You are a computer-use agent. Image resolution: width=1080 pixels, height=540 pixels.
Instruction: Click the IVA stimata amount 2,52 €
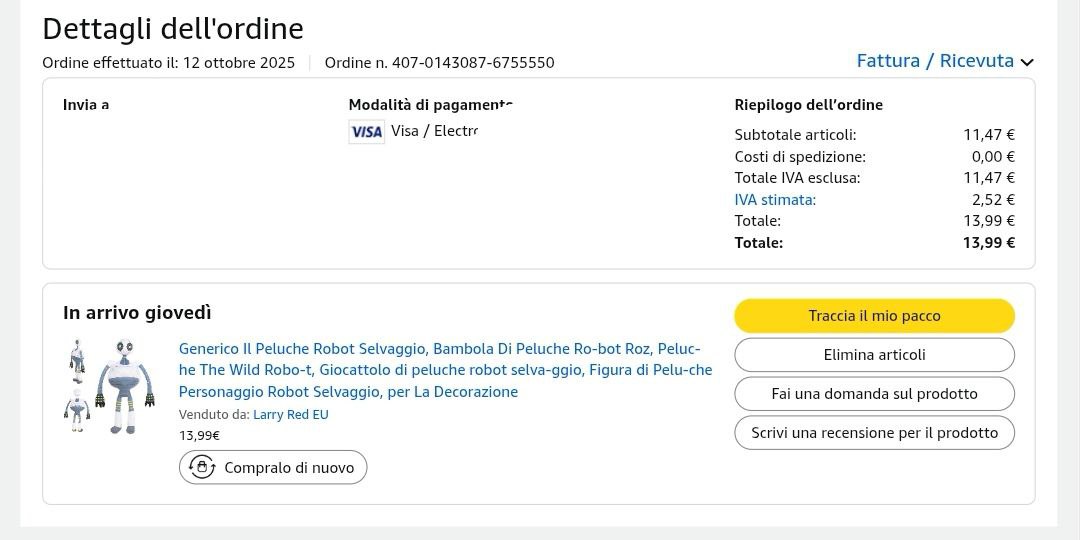pos(993,200)
